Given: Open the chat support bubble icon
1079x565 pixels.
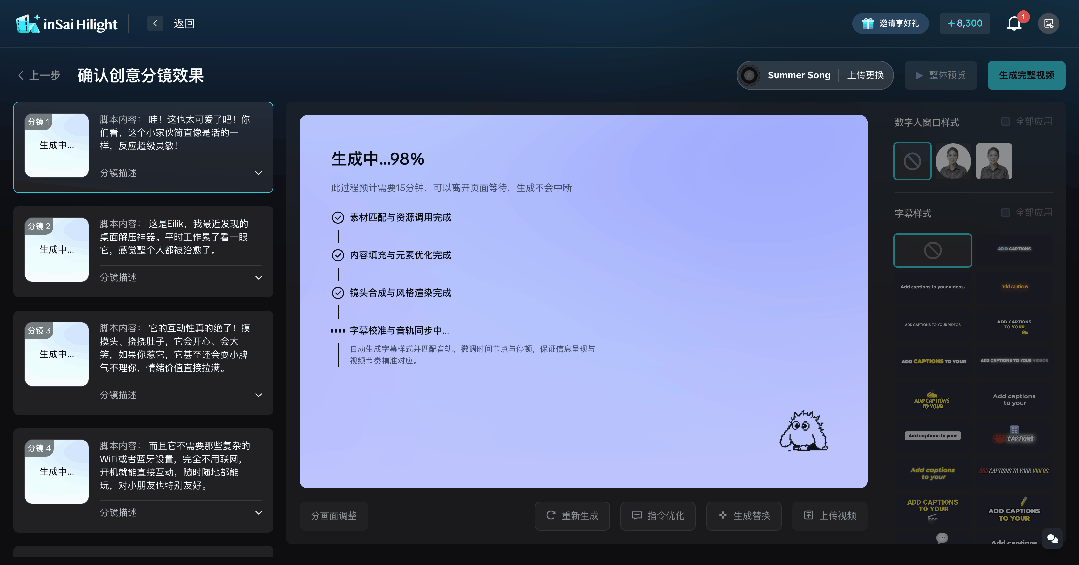Looking at the screenshot, I should 1051,538.
